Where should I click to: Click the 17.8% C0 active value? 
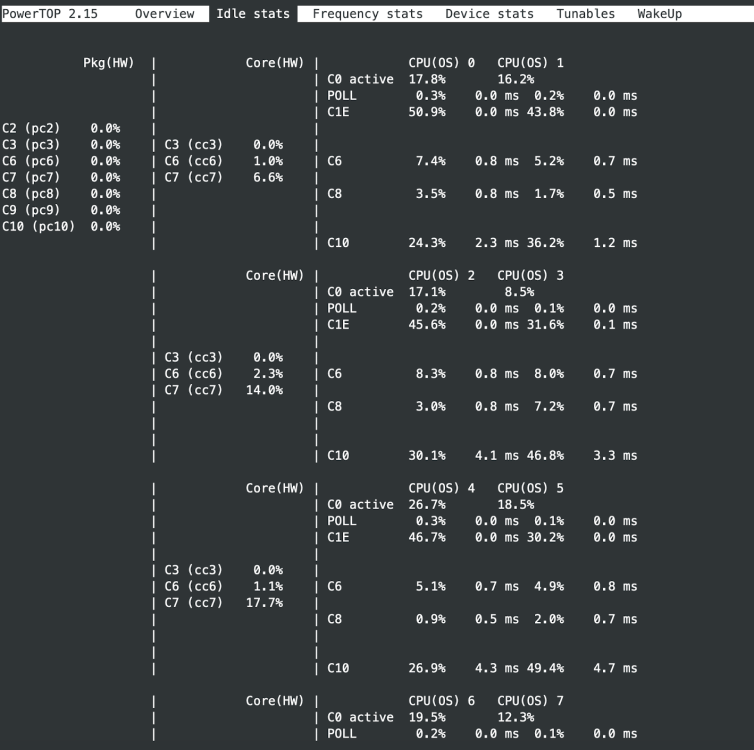[427, 79]
